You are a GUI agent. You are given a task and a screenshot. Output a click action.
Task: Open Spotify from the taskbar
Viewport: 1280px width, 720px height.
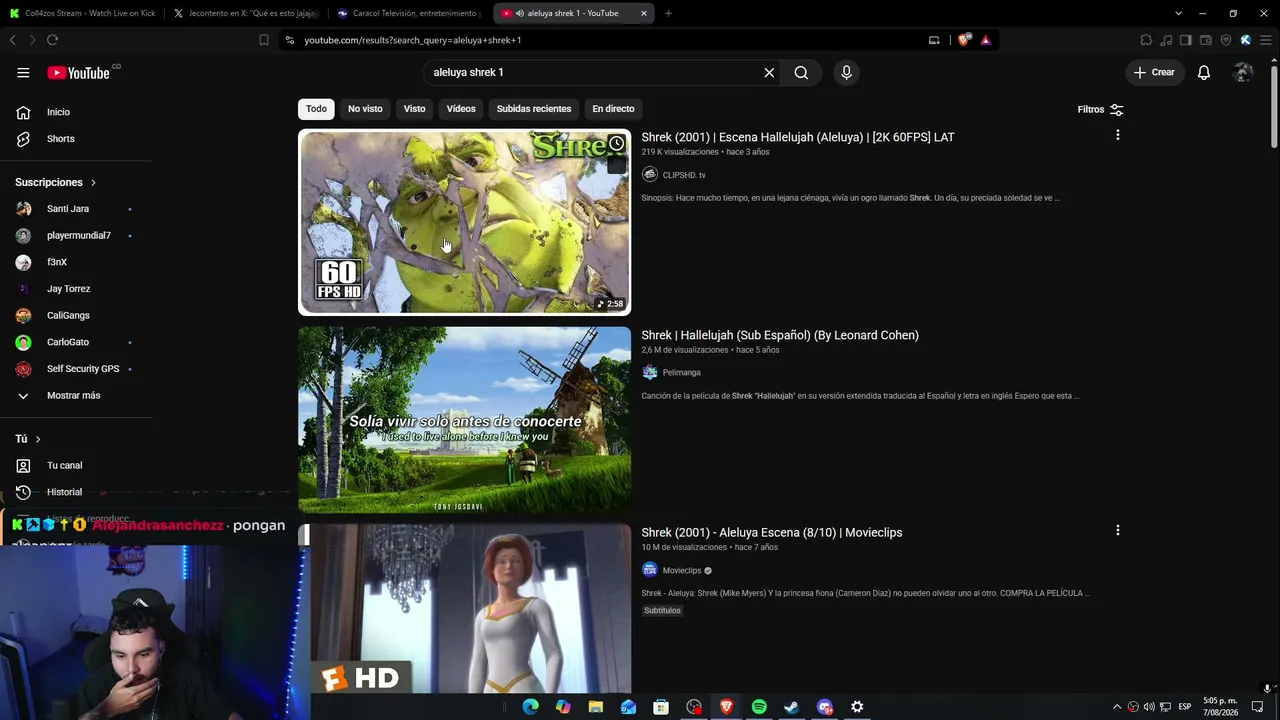pos(759,707)
